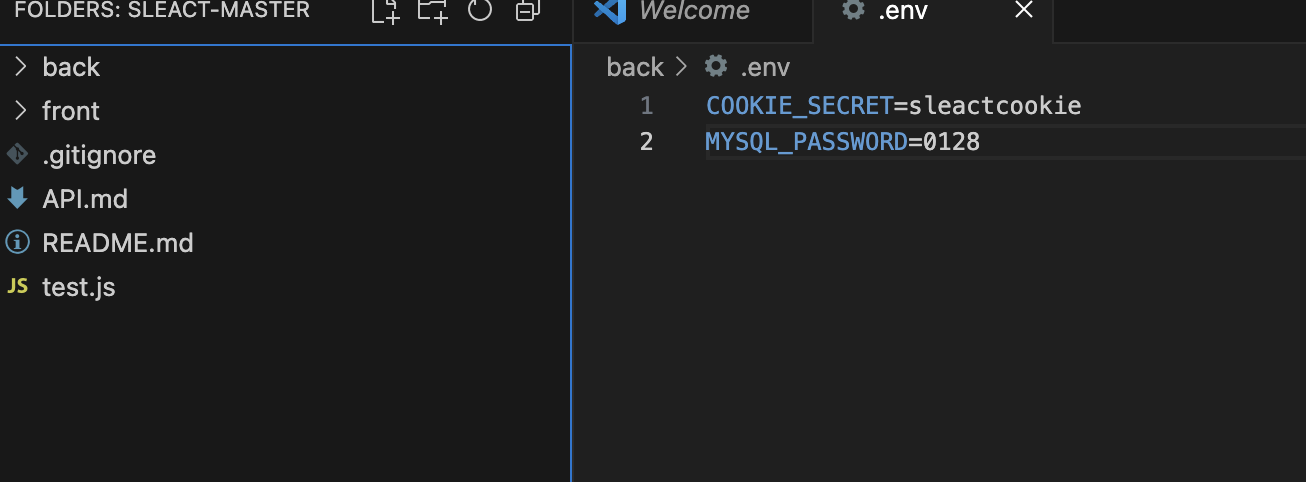This screenshot has width=1306, height=482.
Task: Expand the back folder chevron
Action: 20,67
